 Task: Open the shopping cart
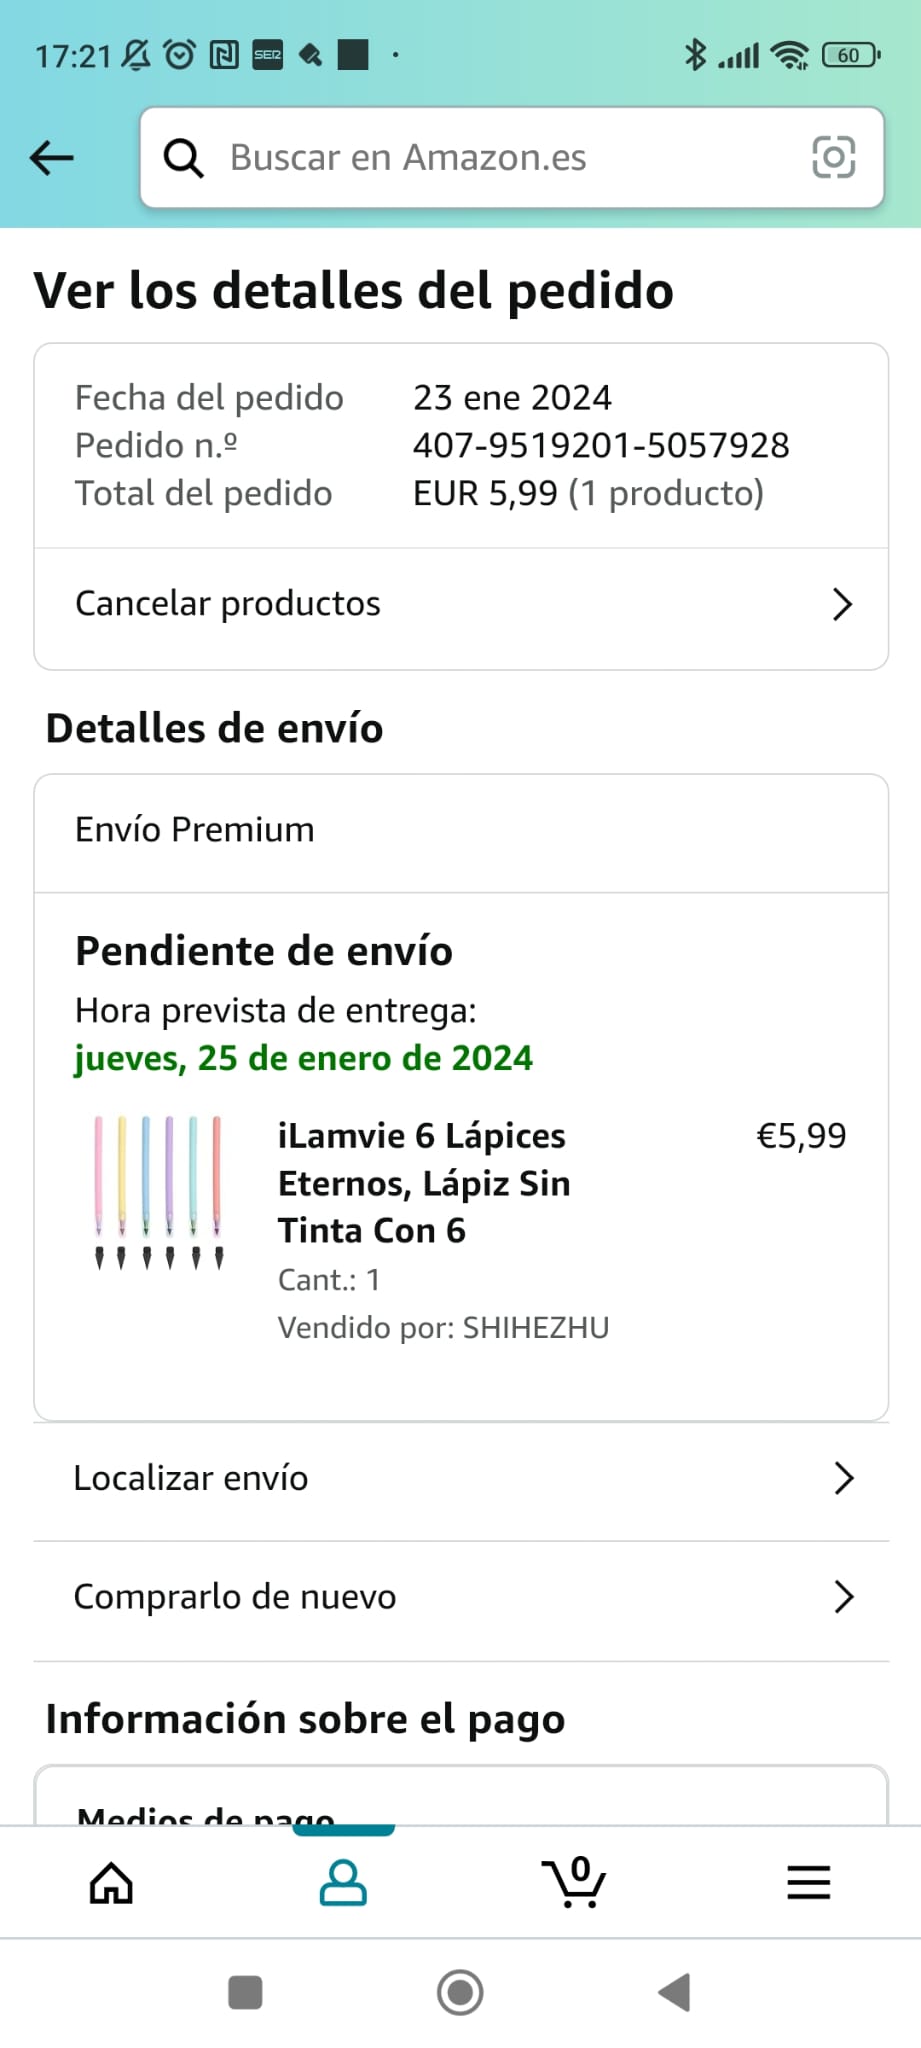[574, 1883]
